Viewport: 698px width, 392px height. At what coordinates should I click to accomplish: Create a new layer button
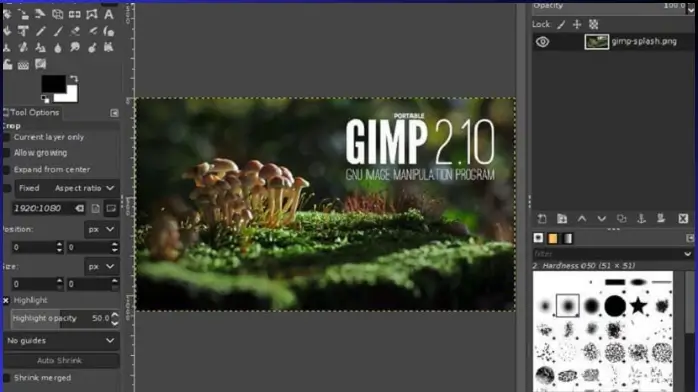point(542,218)
